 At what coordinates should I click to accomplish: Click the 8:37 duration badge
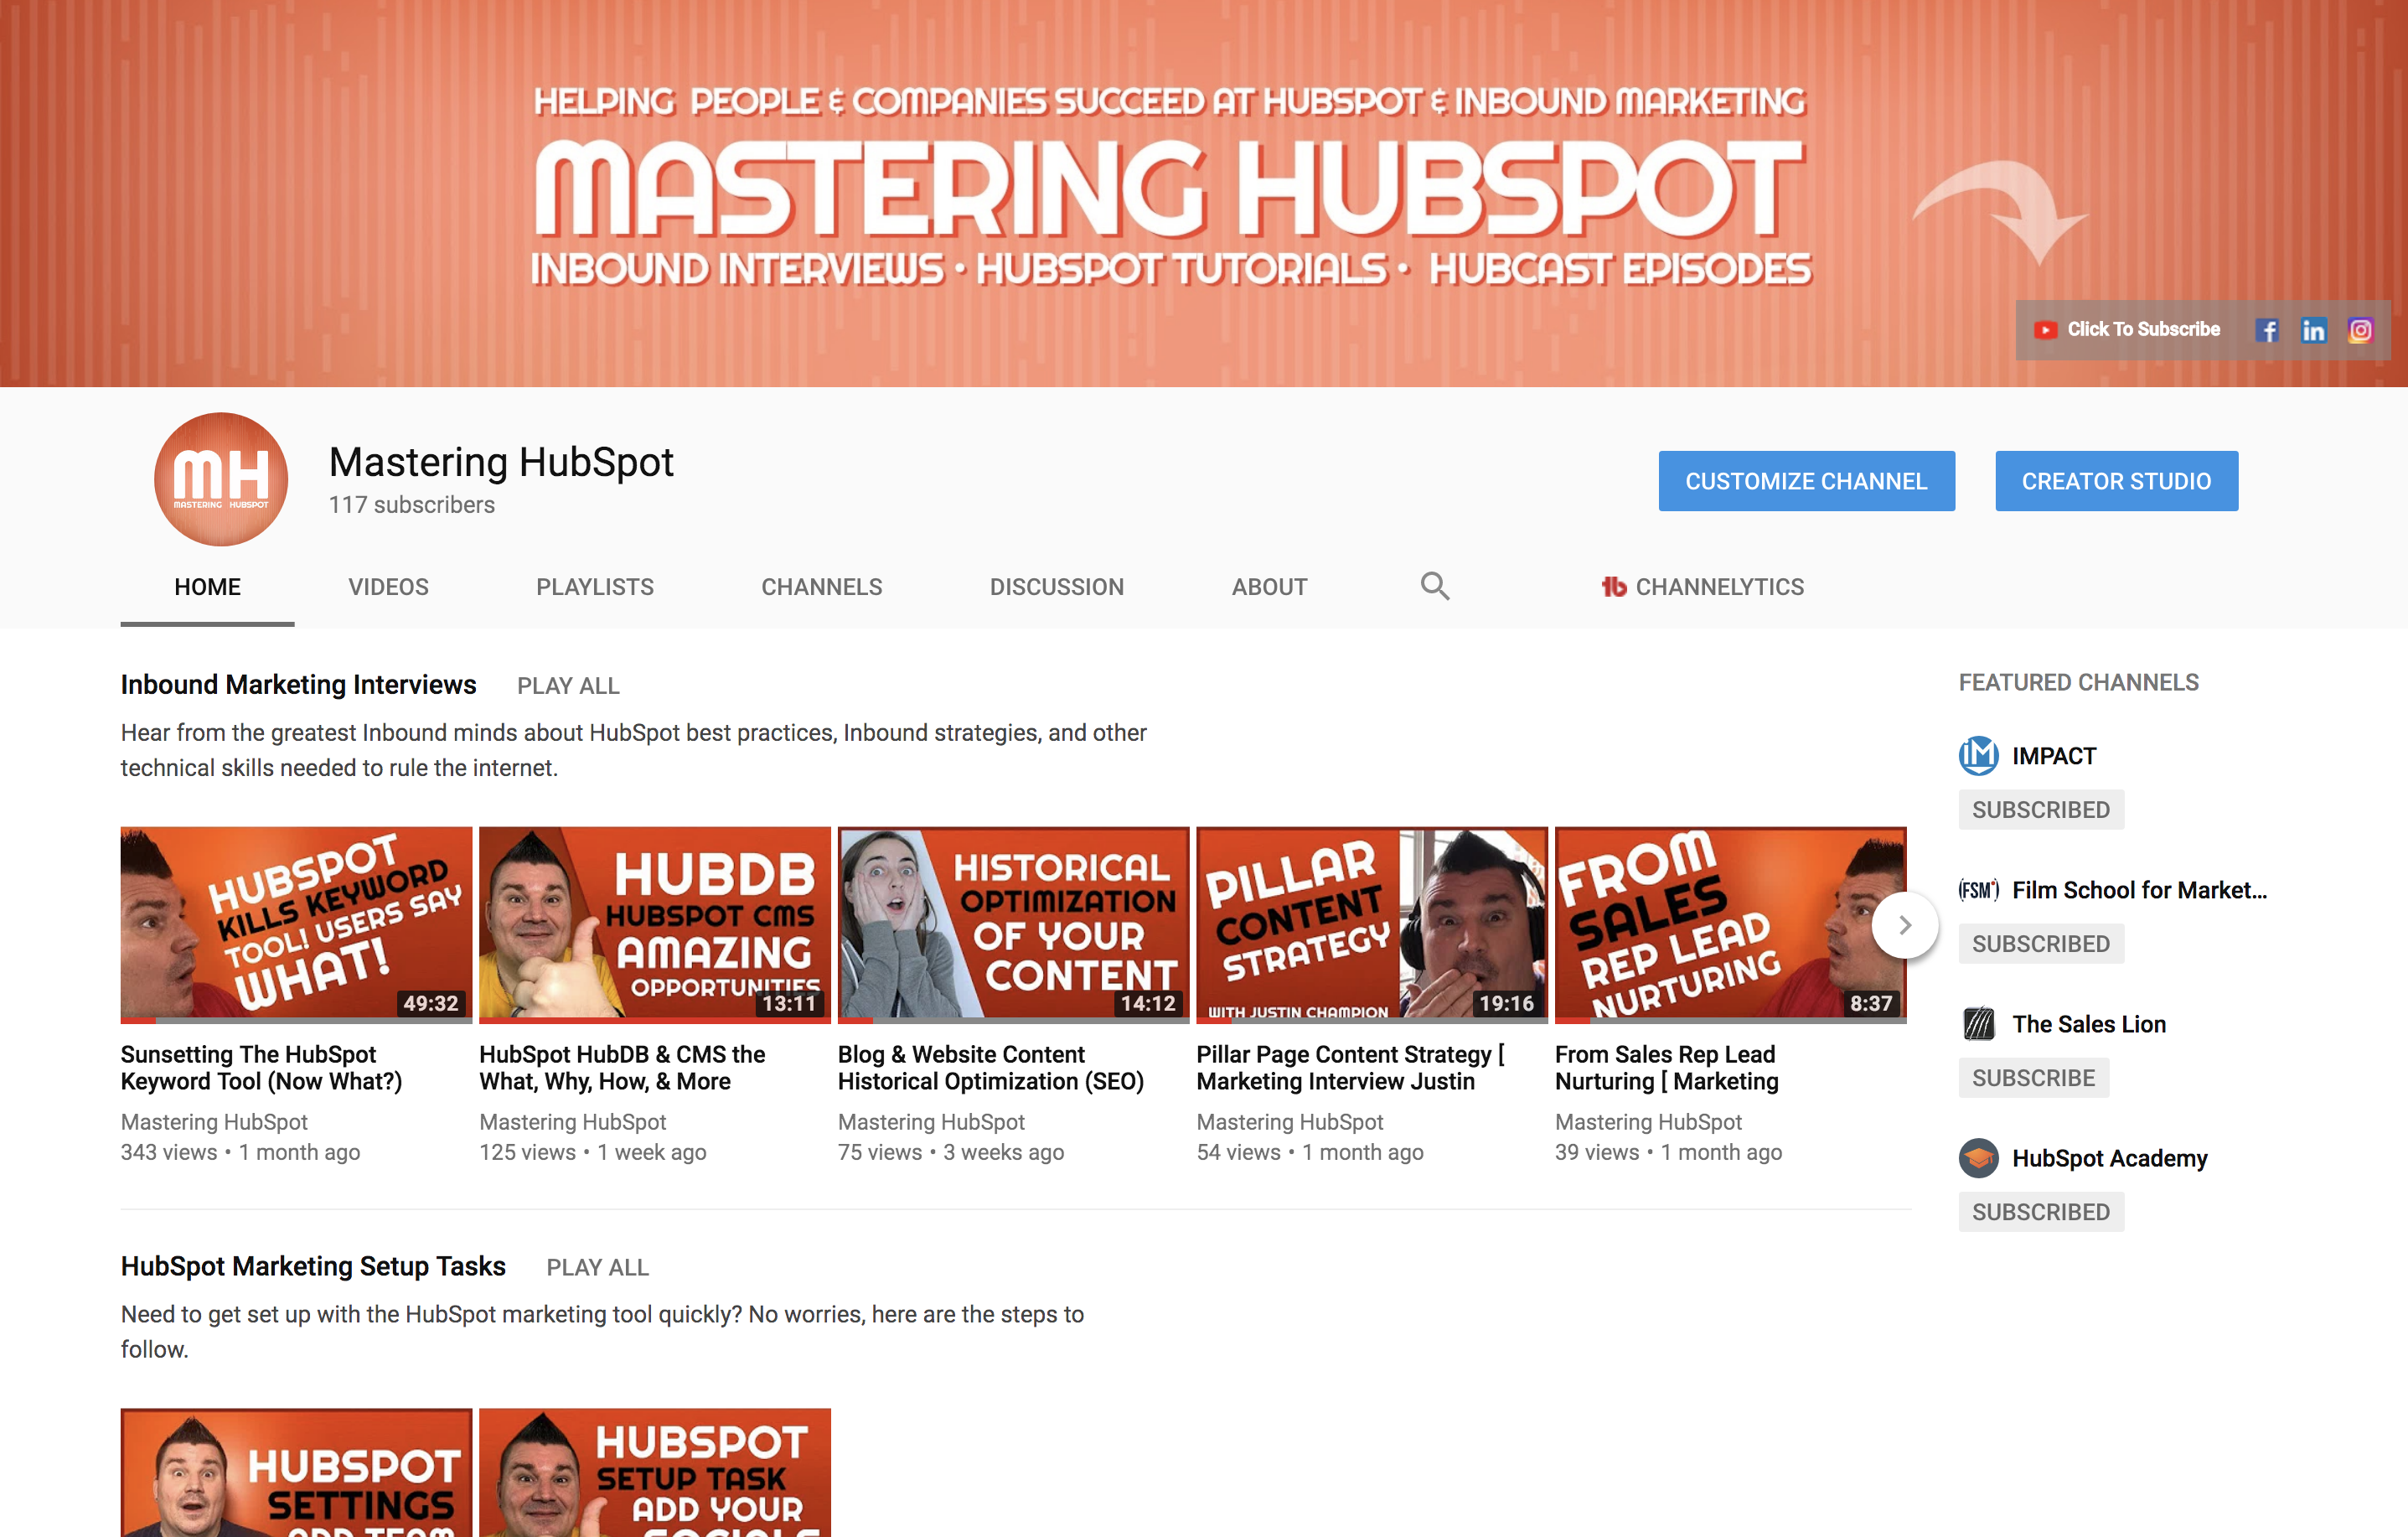1870,1003
